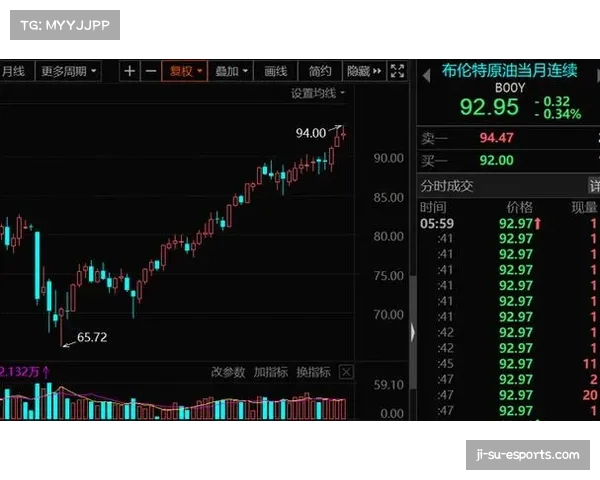
Task: Click the 隐藏 hide panel arrows
Action: (364, 71)
